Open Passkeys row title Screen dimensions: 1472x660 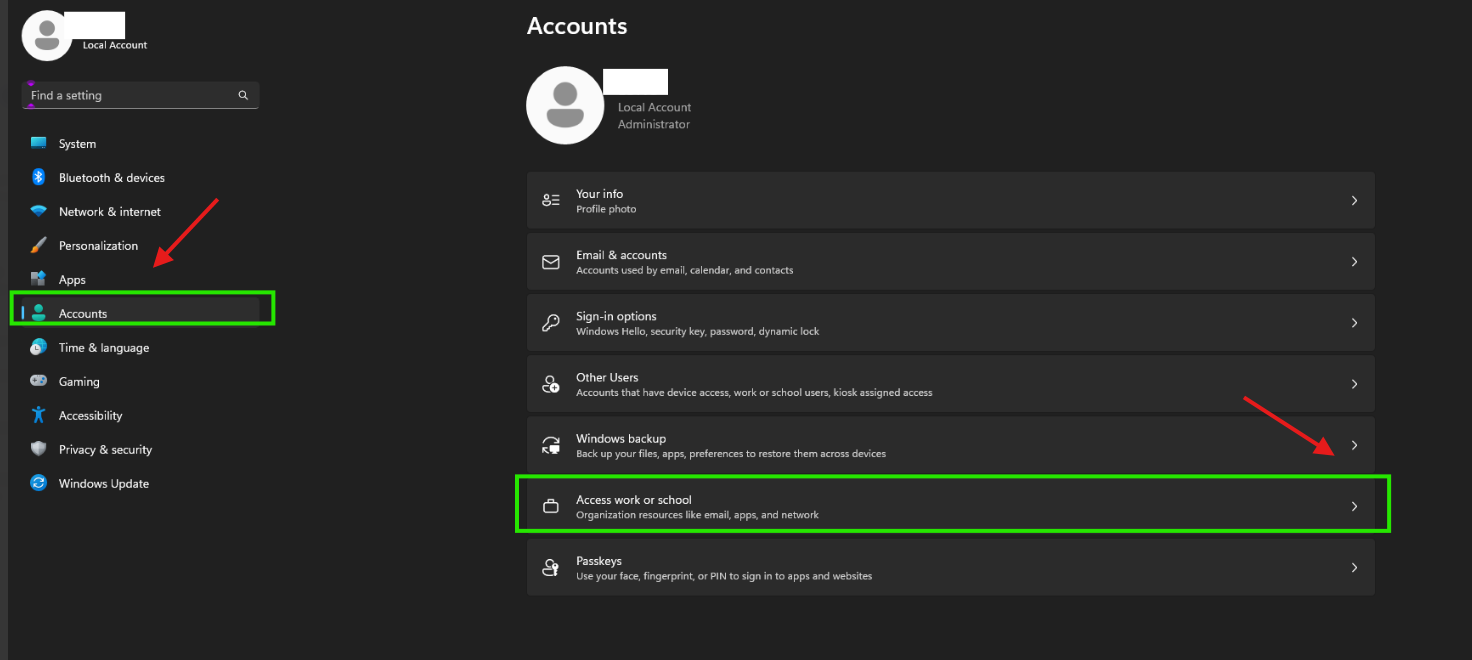pyautogui.click(x=599, y=561)
